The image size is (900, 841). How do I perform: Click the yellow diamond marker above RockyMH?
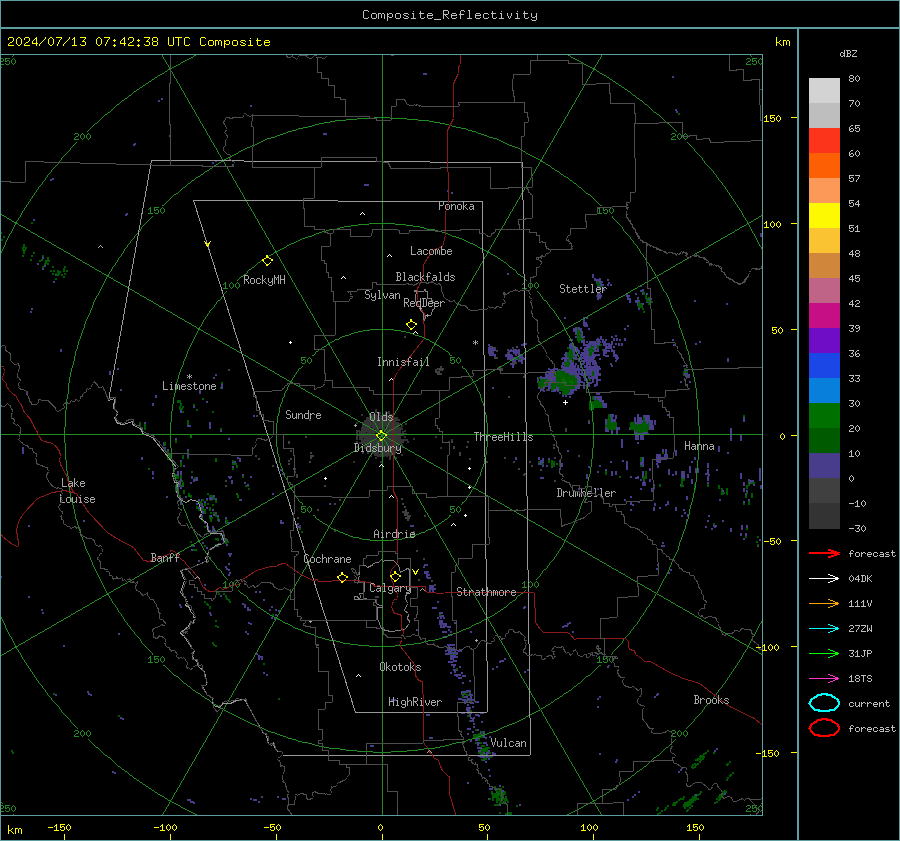(267, 261)
